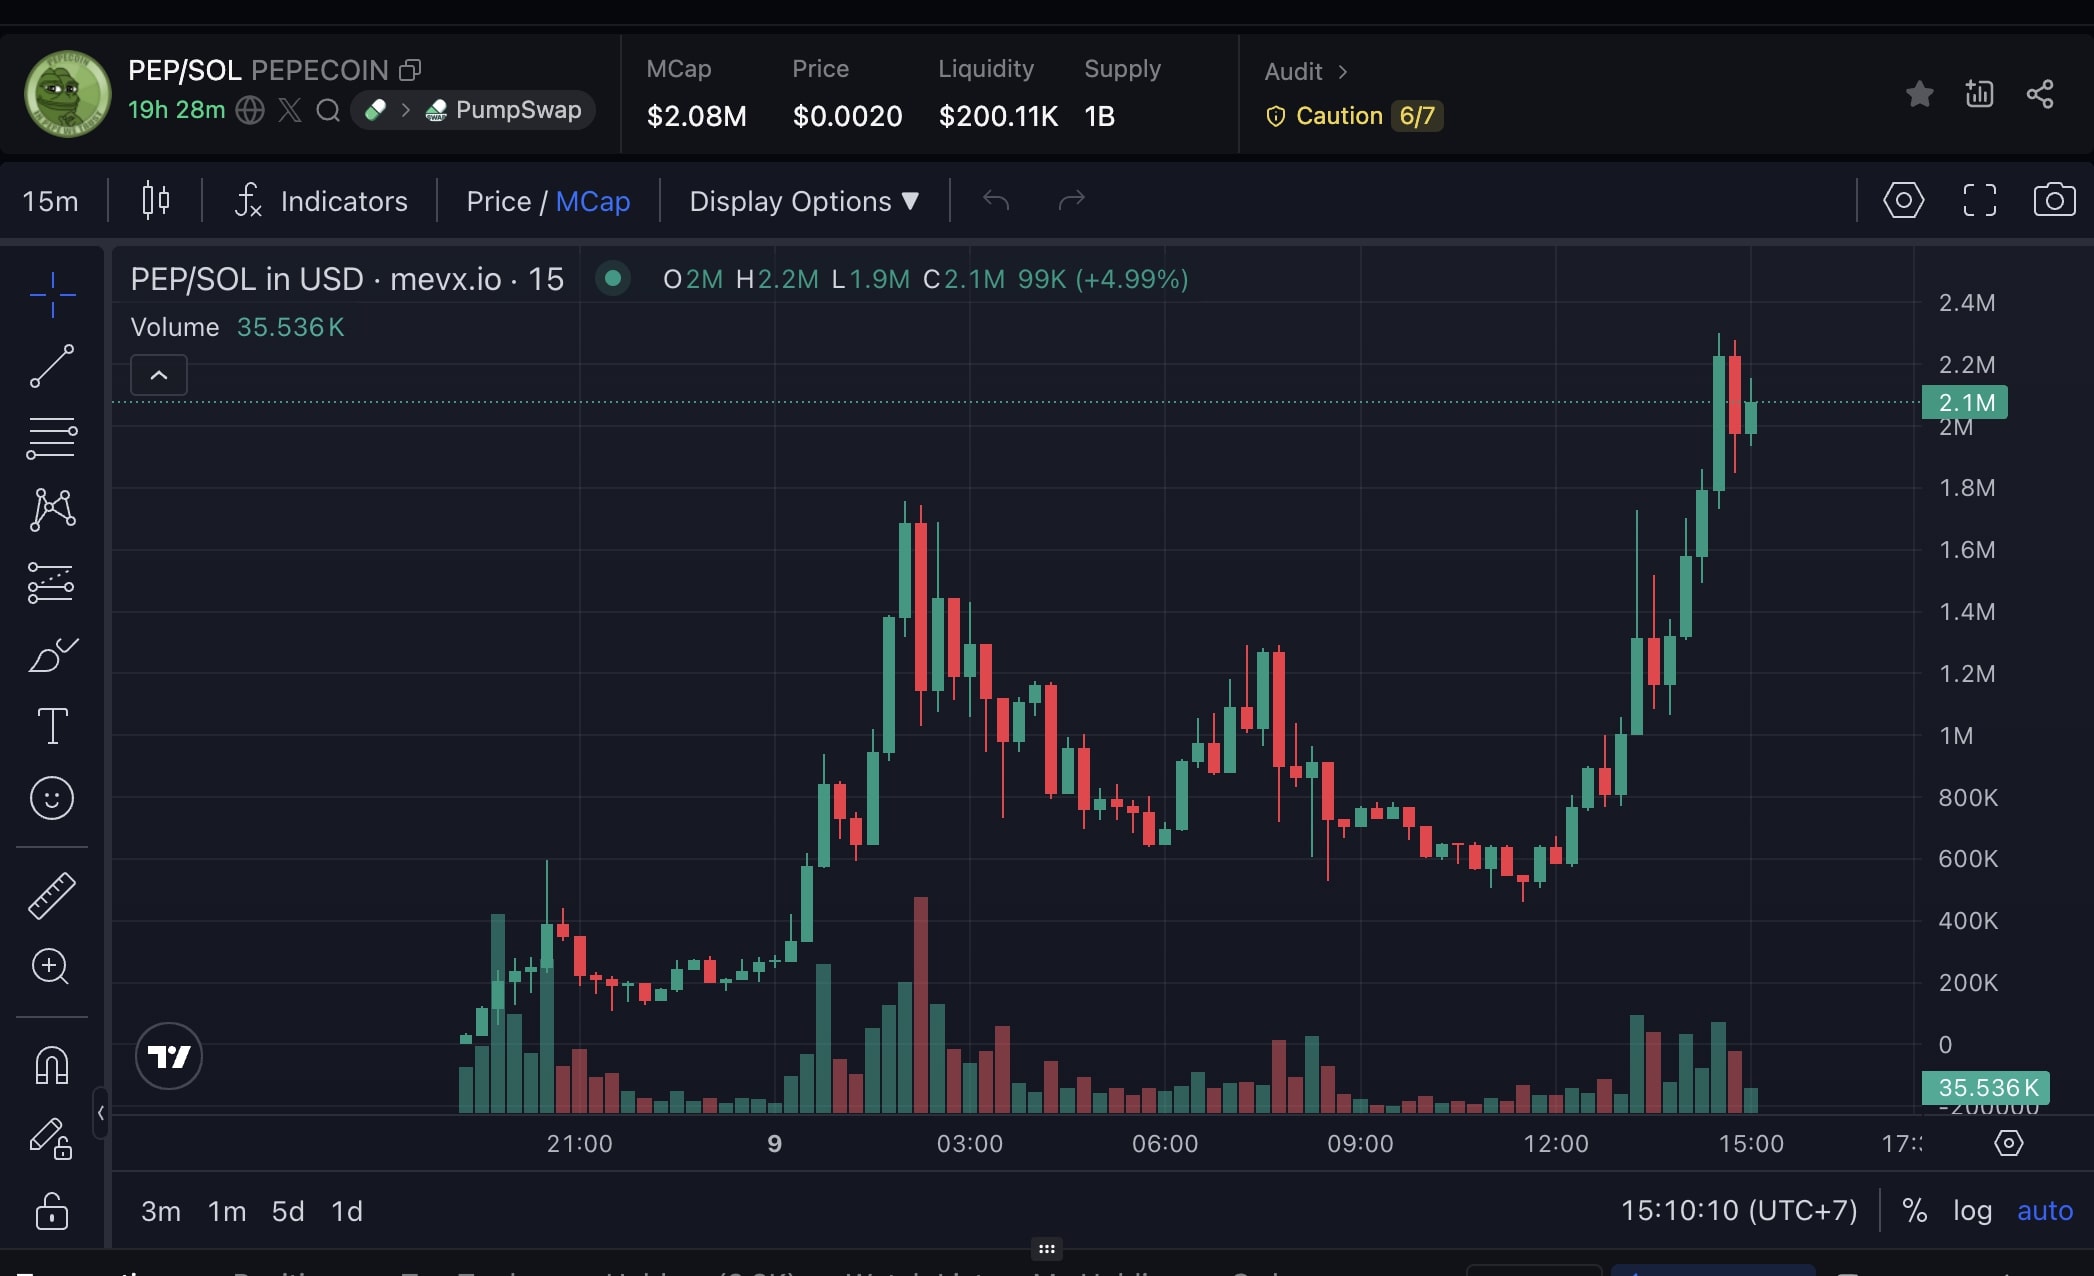Click the zoom in magnifier tool
The height and width of the screenshot is (1276, 2094).
pyautogui.click(x=52, y=967)
